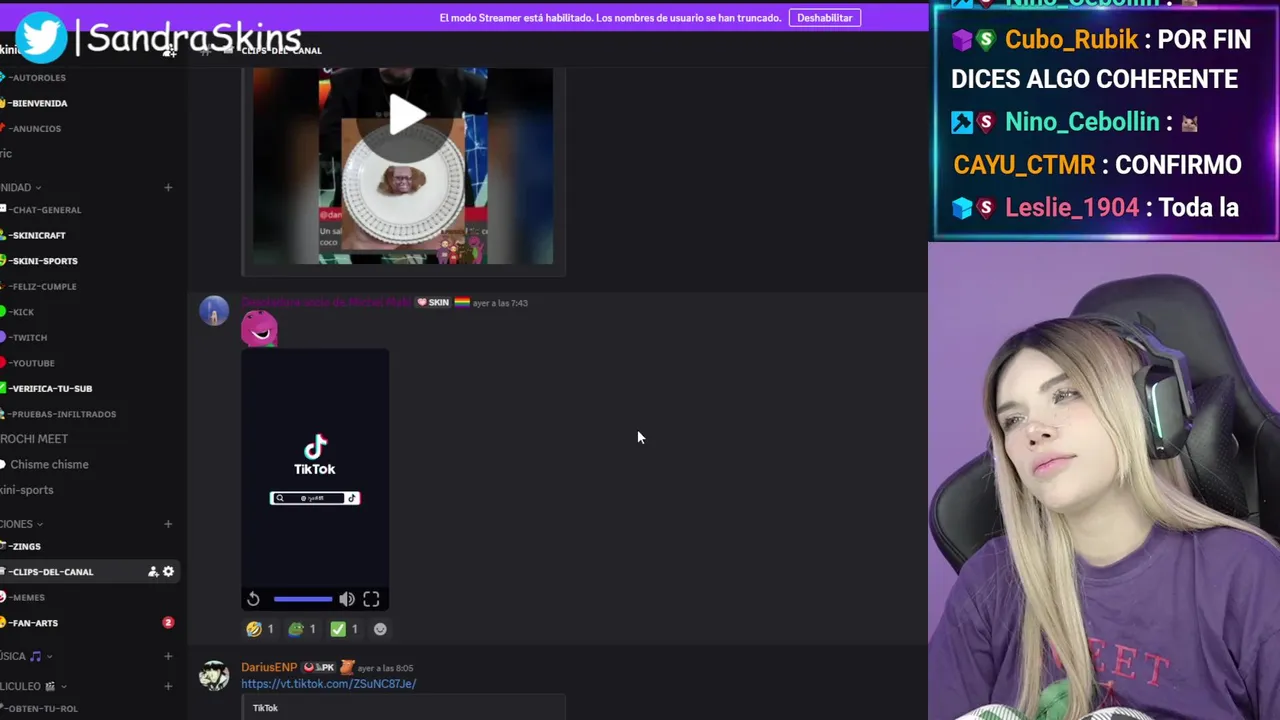Open the skini-sports text channel
The height and width of the screenshot is (720, 1280).
(44, 261)
